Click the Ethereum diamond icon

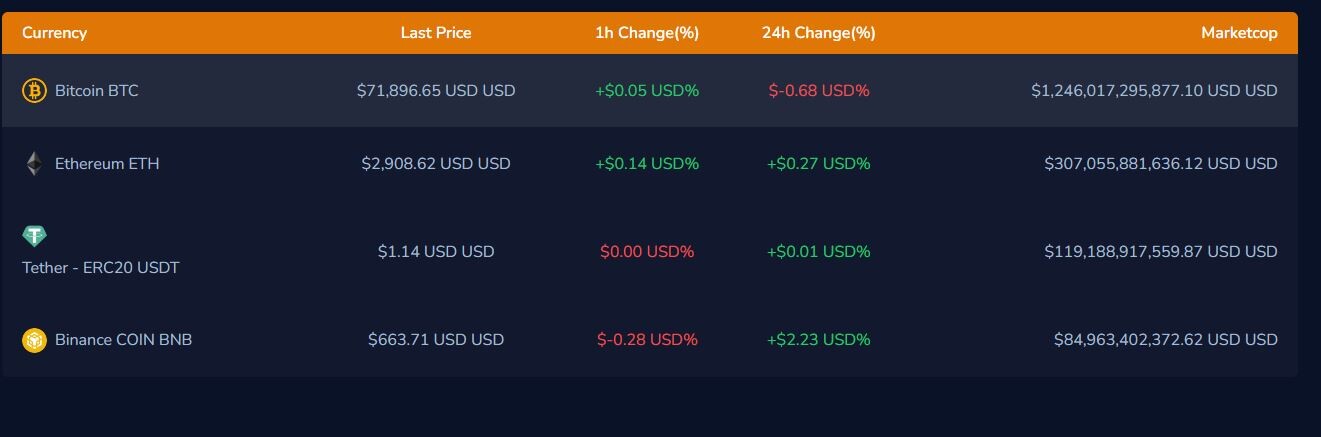pyautogui.click(x=34, y=164)
